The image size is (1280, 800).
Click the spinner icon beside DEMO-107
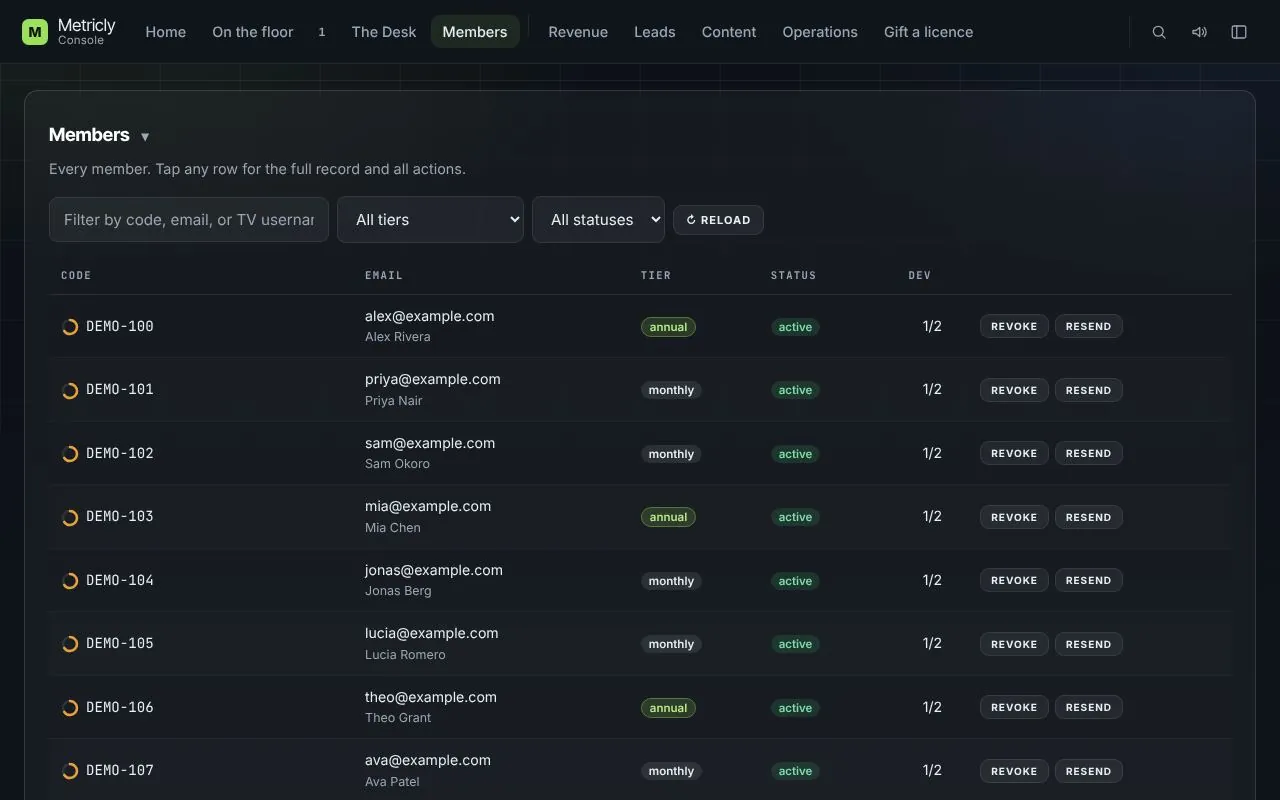point(70,771)
